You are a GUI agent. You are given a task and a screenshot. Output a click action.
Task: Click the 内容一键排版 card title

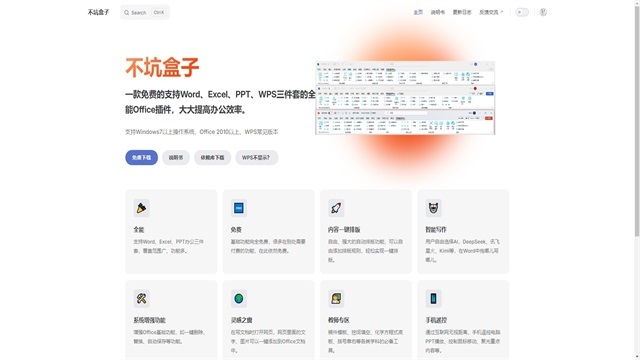[344, 229]
